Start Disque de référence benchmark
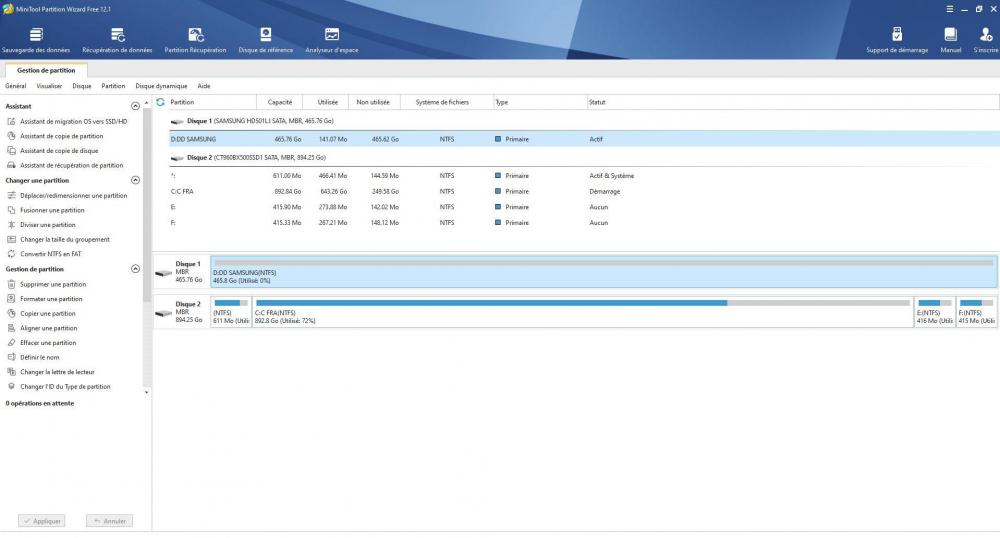The image size is (1000, 538). pyautogui.click(x=265, y=40)
